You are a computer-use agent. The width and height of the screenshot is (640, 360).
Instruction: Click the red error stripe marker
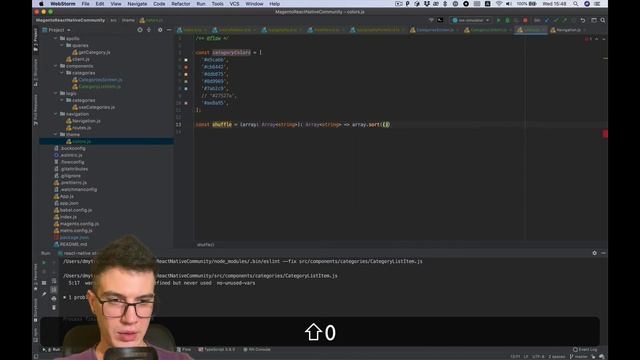(x=605, y=134)
